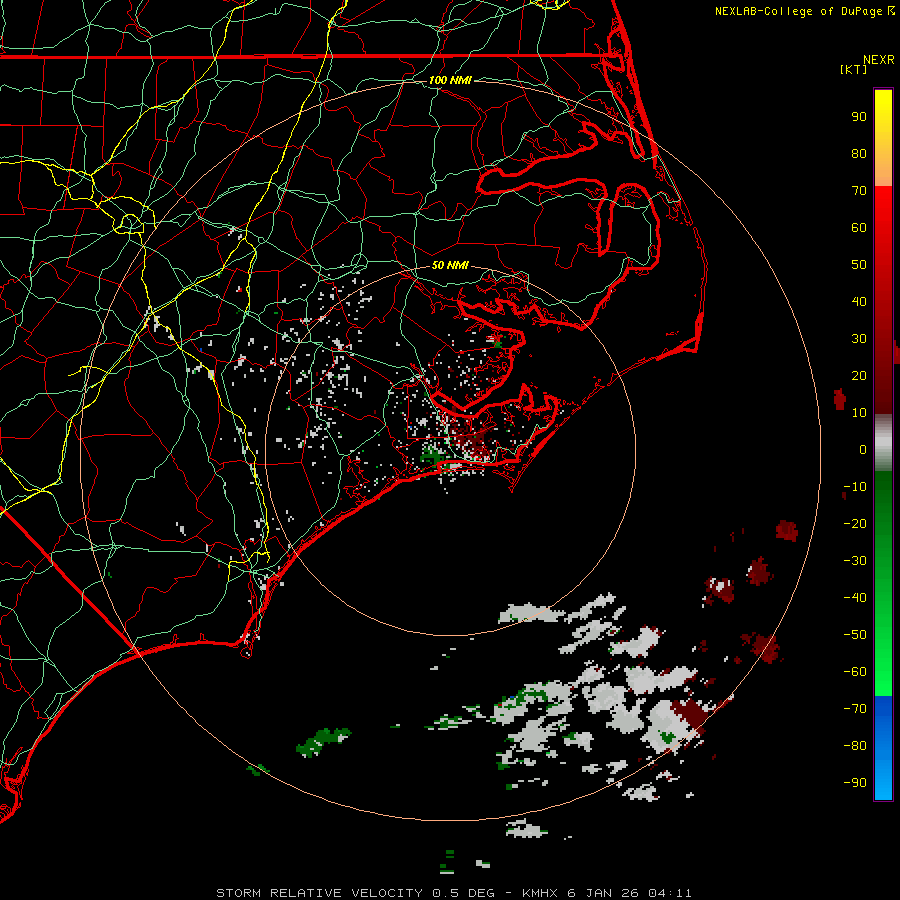Click the 80 value on the velocity scale
This screenshot has width=900, height=900.
[x=859, y=154]
